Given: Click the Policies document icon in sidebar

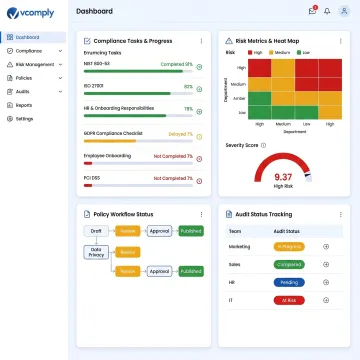Looking at the screenshot, I should [x=10, y=78].
